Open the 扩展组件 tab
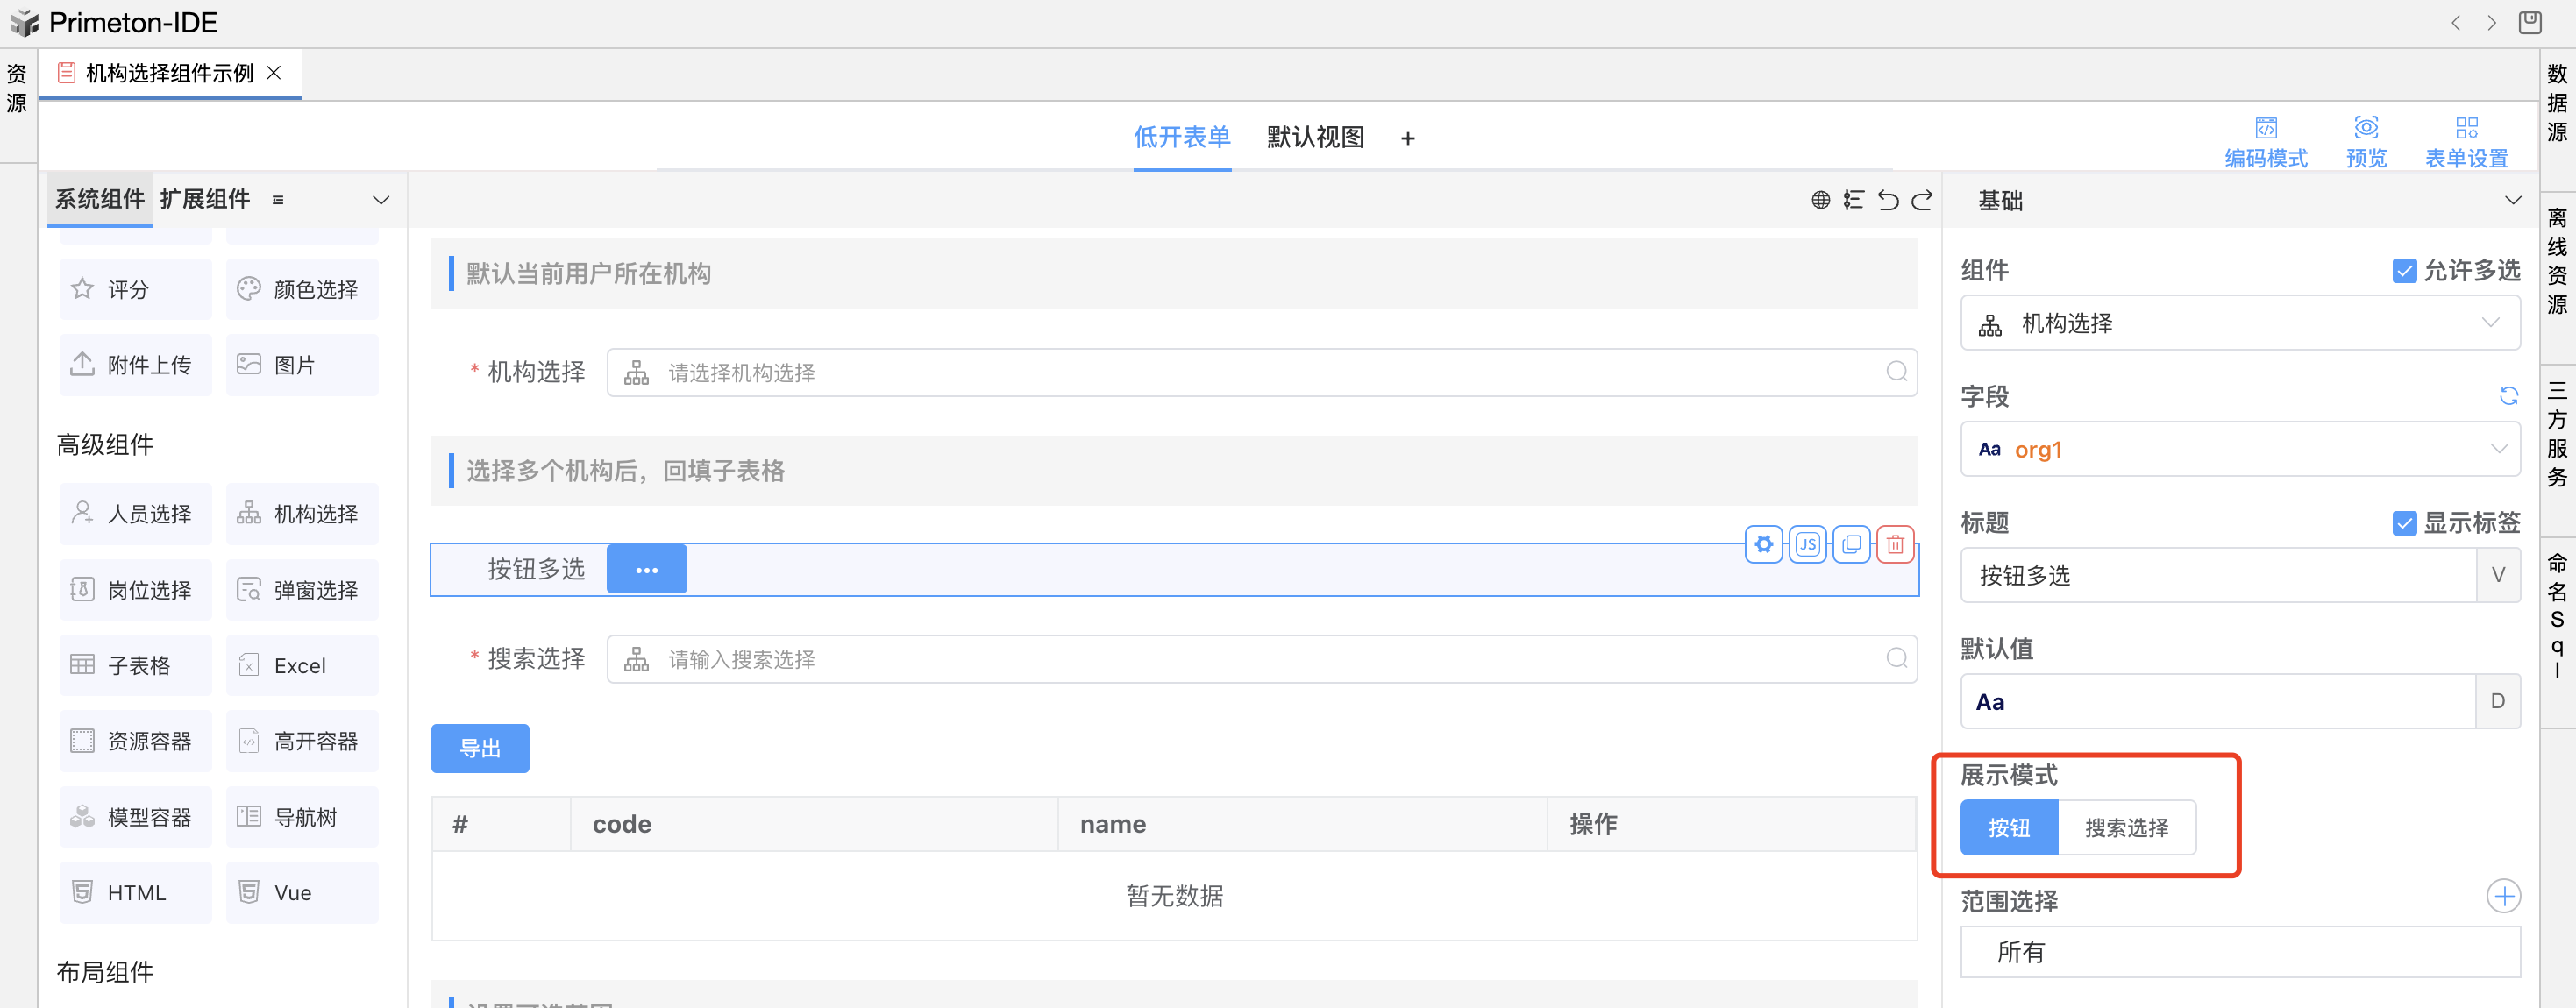 click(204, 199)
